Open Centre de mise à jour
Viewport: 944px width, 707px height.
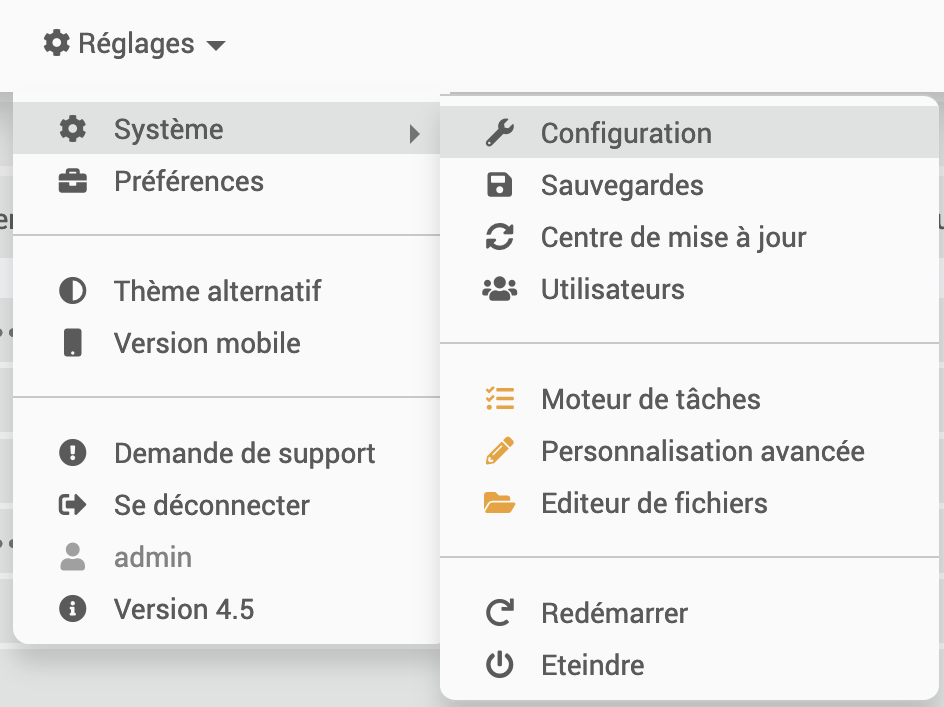coord(673,237)
